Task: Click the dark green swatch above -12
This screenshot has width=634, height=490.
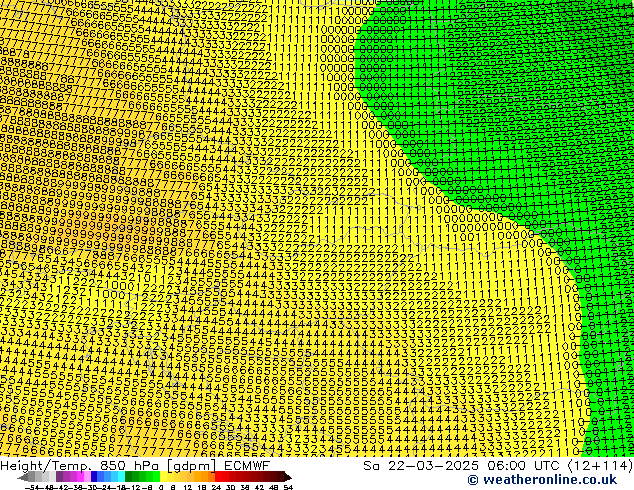Action: click(x=129, y=476)
